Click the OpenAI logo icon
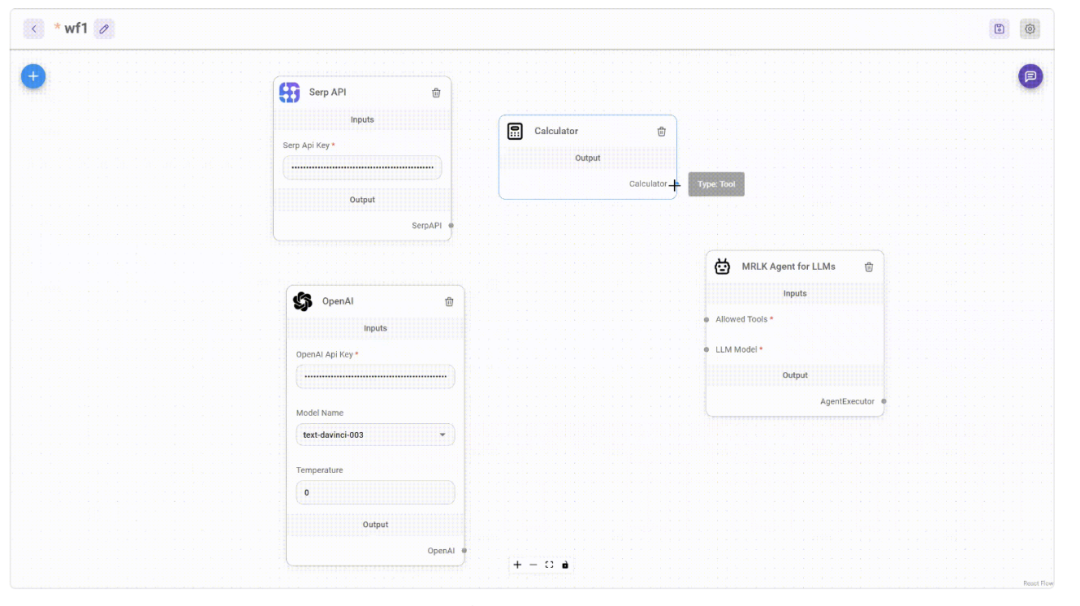Viewport: 1080px width, 606px height. click(303, 301)
